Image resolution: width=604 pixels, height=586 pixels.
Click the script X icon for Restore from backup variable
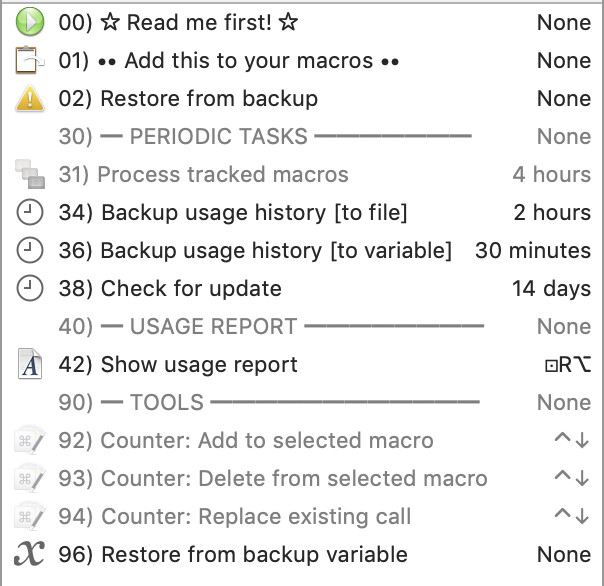click(x=29, y=554)
